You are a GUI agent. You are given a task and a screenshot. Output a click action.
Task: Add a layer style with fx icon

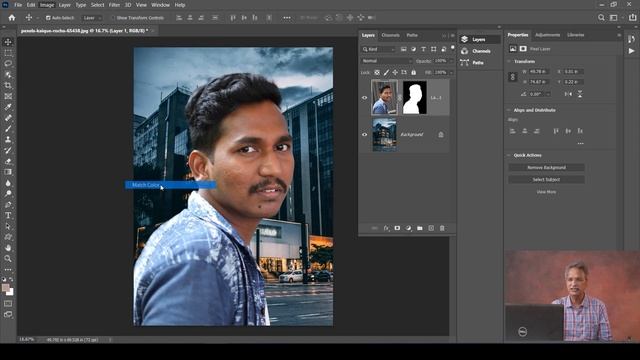coord(386,228)
